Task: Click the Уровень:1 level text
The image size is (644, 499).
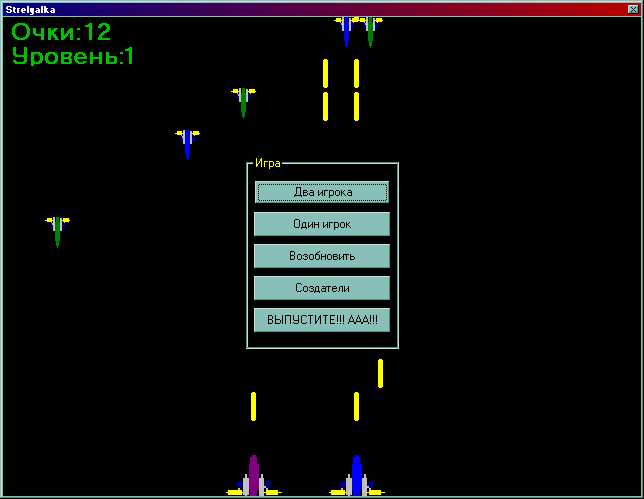Action: pyautogui.click(x=73, y=56)
